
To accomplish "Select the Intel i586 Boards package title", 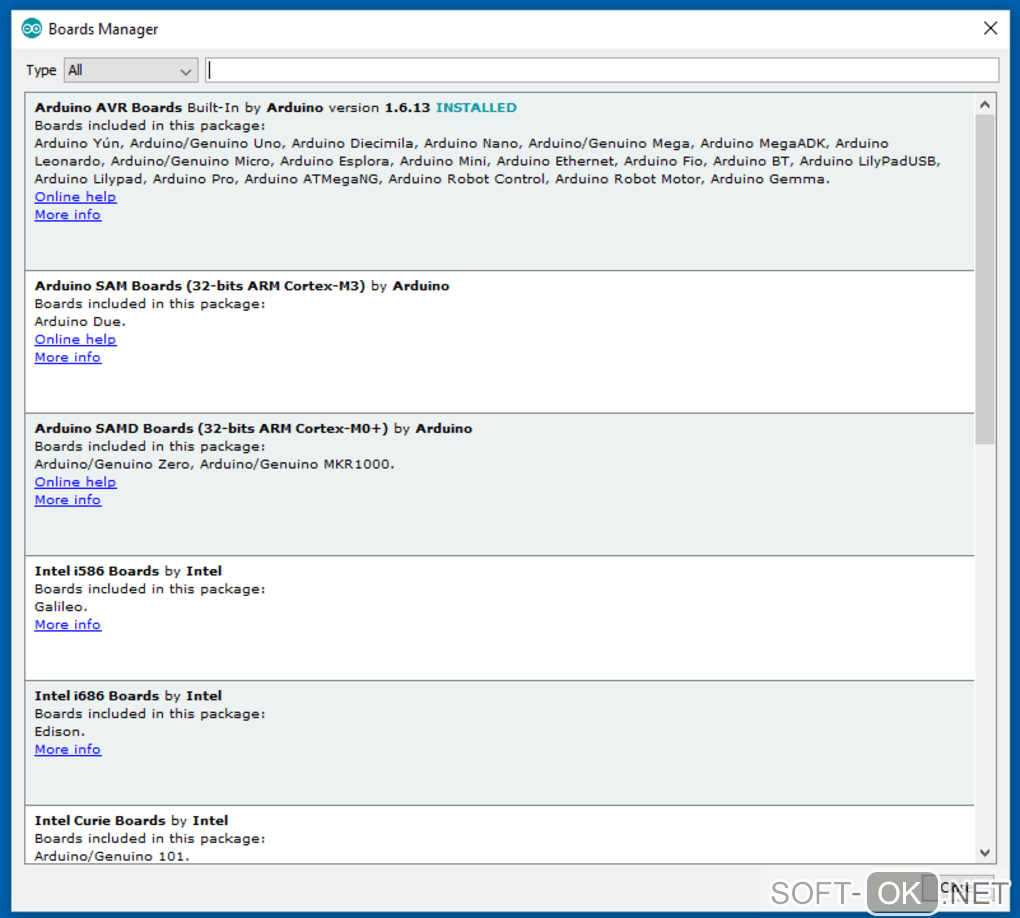I will pyautogui.click(x=96, y=571).
